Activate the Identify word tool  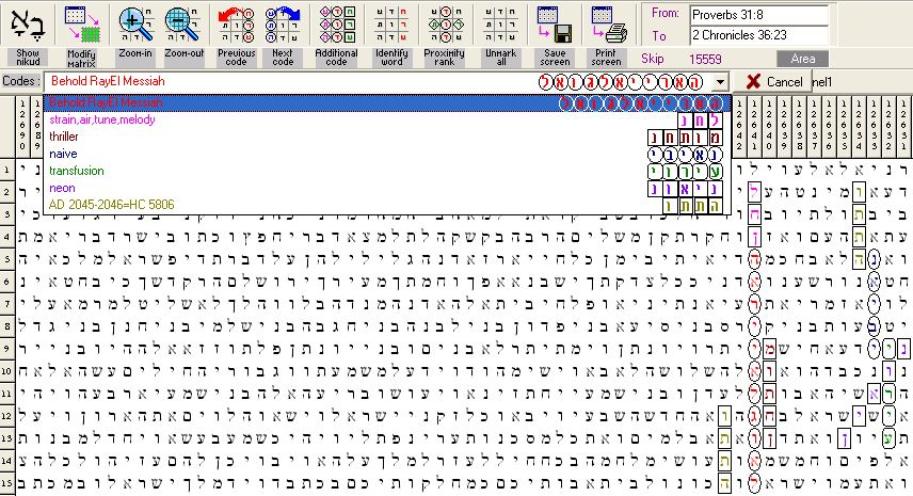[391, 24]
